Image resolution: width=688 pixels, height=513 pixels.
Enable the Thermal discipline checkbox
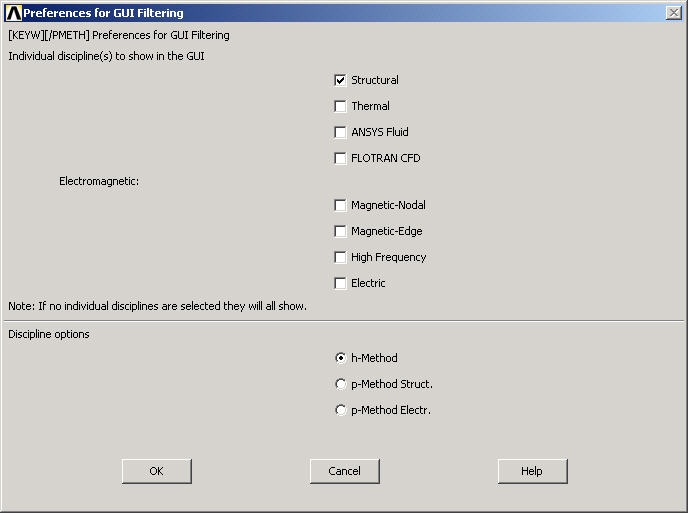pyautogui.click(x=340, y=106)
